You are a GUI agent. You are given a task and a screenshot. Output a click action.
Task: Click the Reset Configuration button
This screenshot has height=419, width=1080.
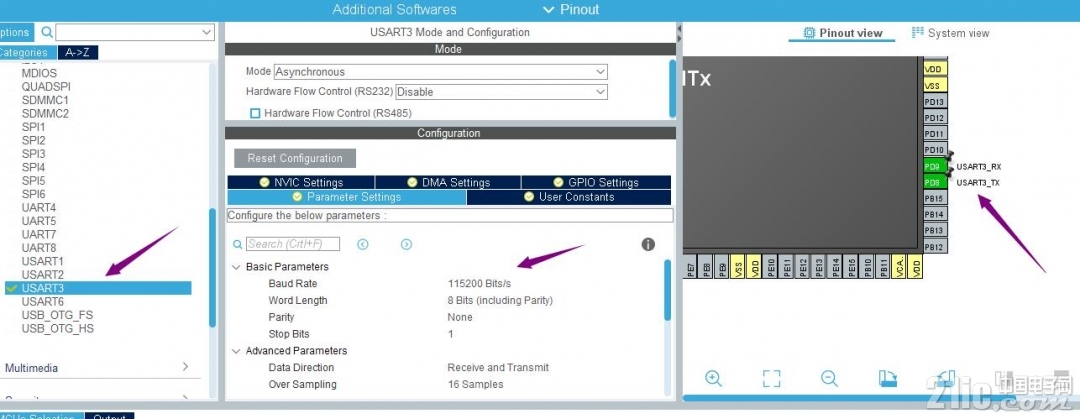tap(295, 159)
